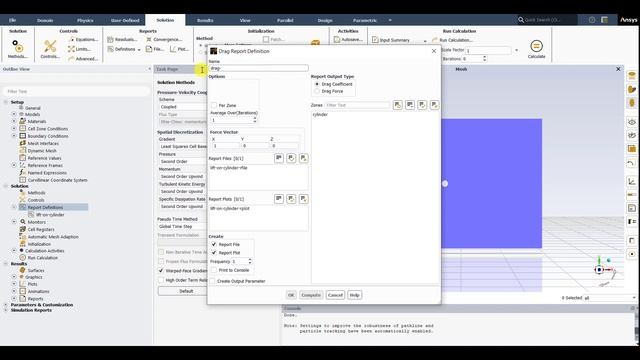Image resolution: width=640 pixels, height=360 pixels.
Task: Enable the Per Zone checkbox
Action: 214,105
